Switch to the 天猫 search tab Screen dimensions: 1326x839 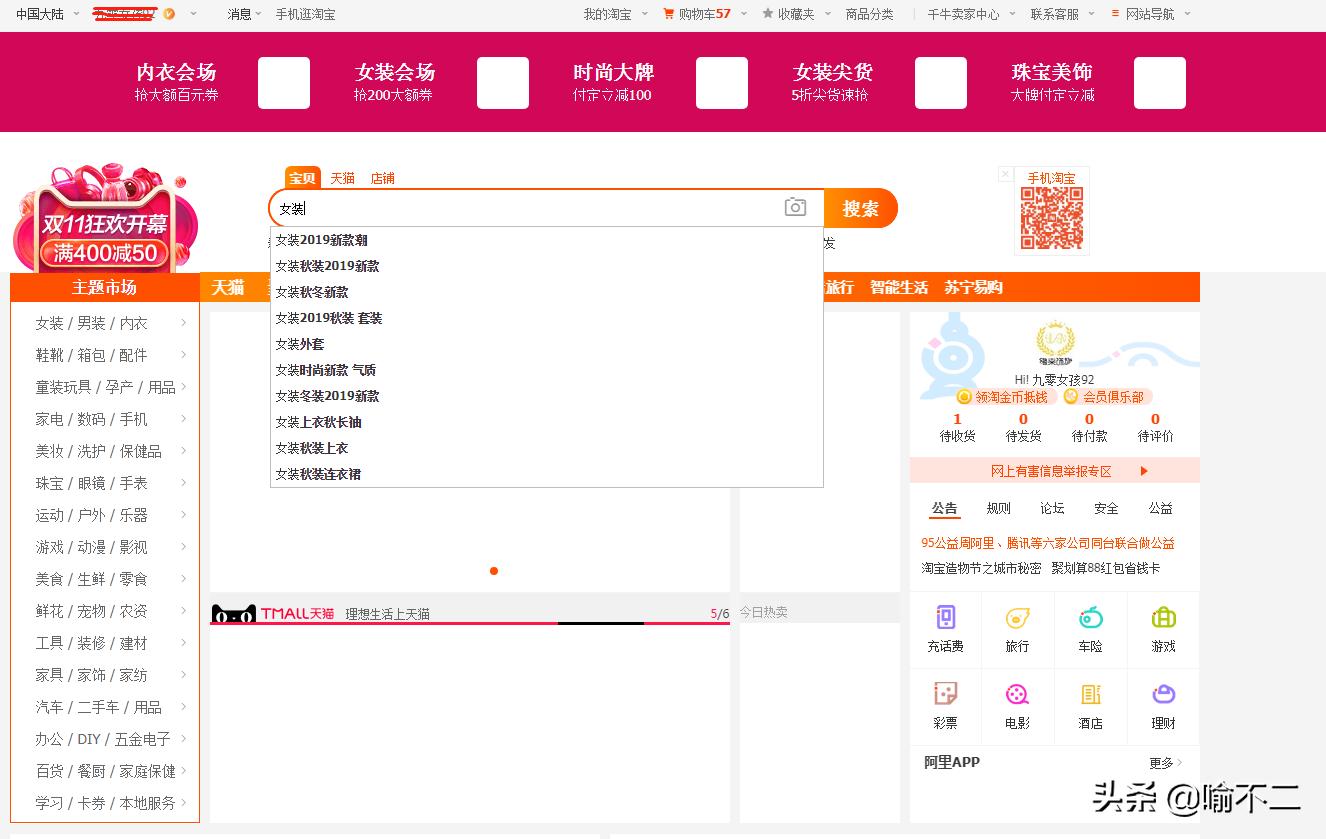click(341, 177)
